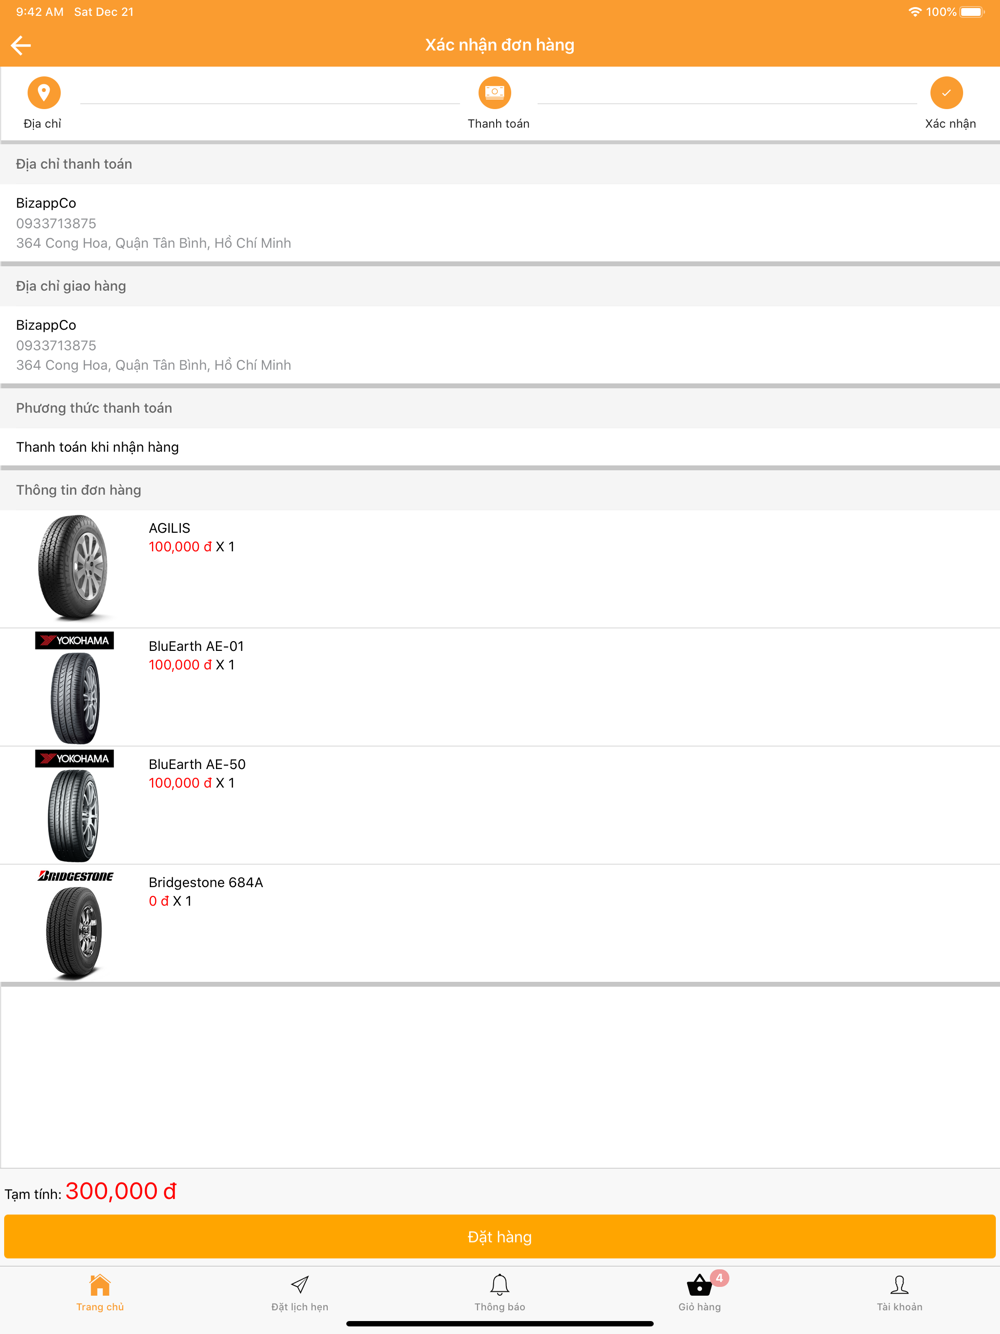Tap the Xác nhận checkmark step icon
This screenshot has width=1000, height=1334.
click(x=946, y=93)
